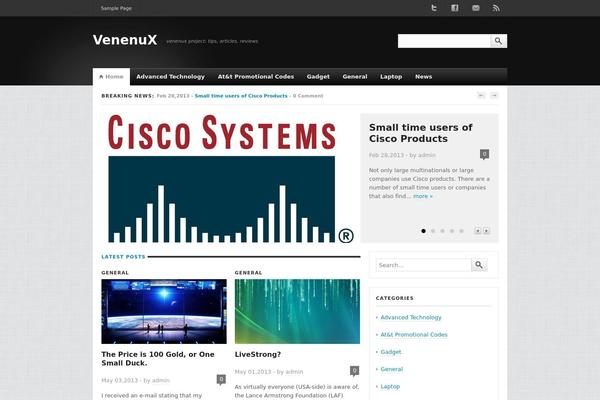
Task: Open the Laptop menu item
Action: tap(391, 77)
